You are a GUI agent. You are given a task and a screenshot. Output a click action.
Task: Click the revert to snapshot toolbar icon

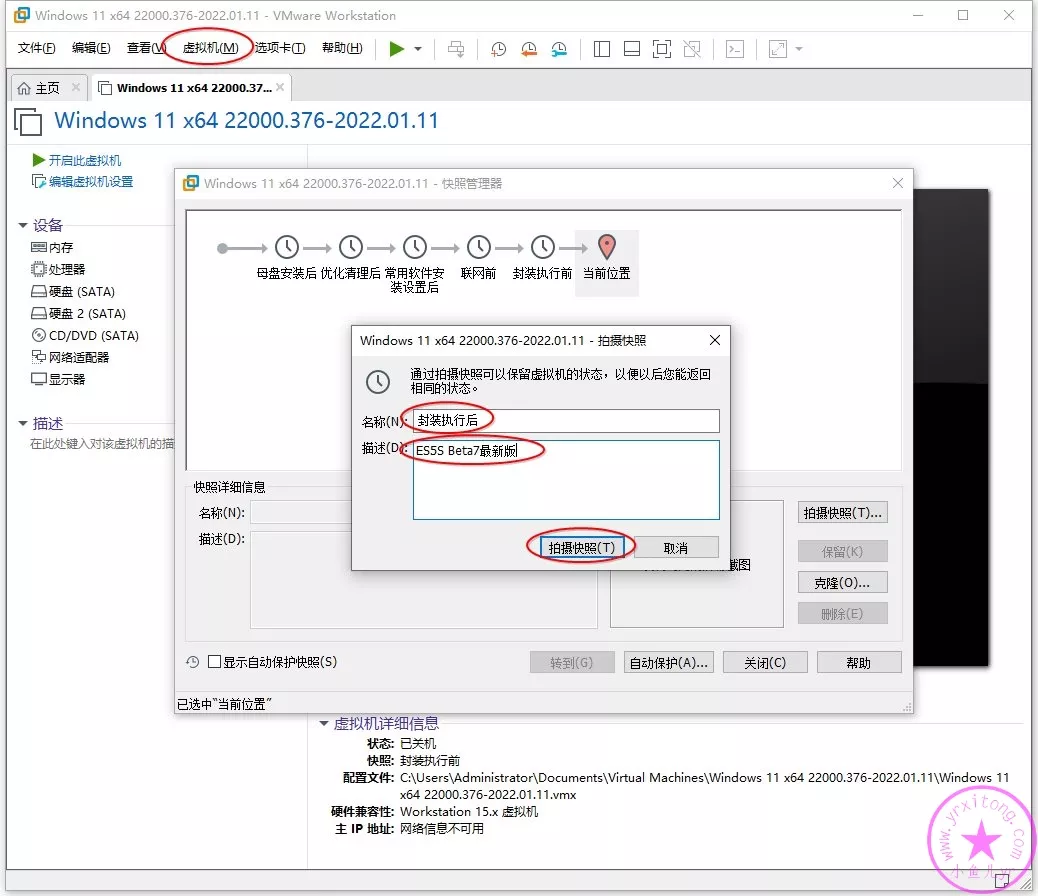(x=529, y=49)
